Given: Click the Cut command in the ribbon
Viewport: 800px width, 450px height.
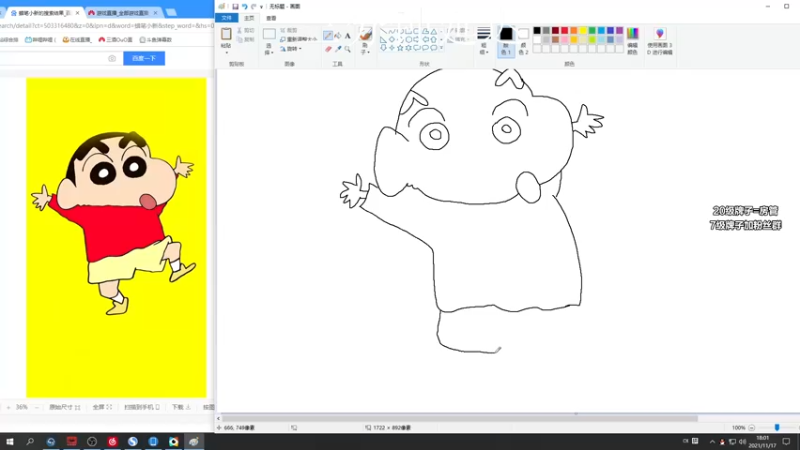Looking at the screenshot, I should tap(246, 31).
